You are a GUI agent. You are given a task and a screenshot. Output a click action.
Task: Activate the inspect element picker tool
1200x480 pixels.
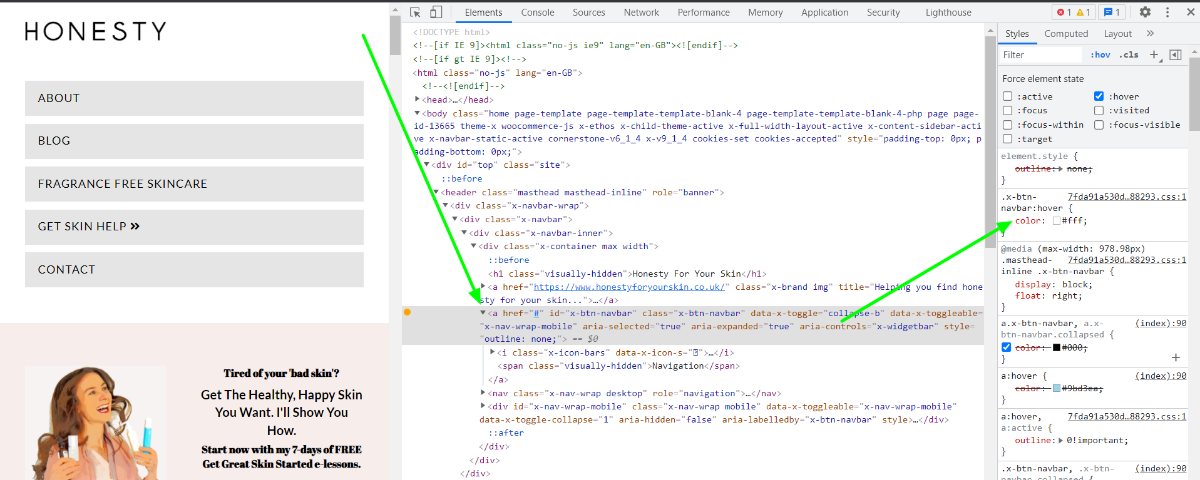(x=415, y=12)
